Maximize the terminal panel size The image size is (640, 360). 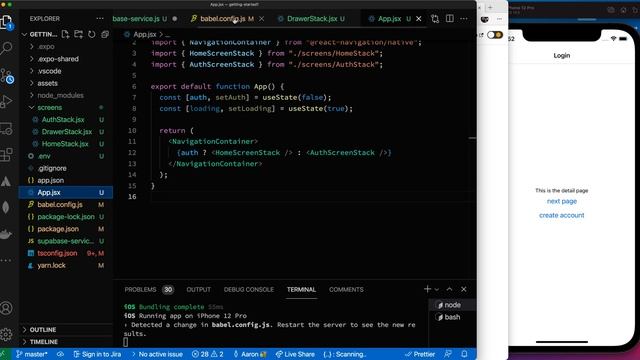pos(449,289)
